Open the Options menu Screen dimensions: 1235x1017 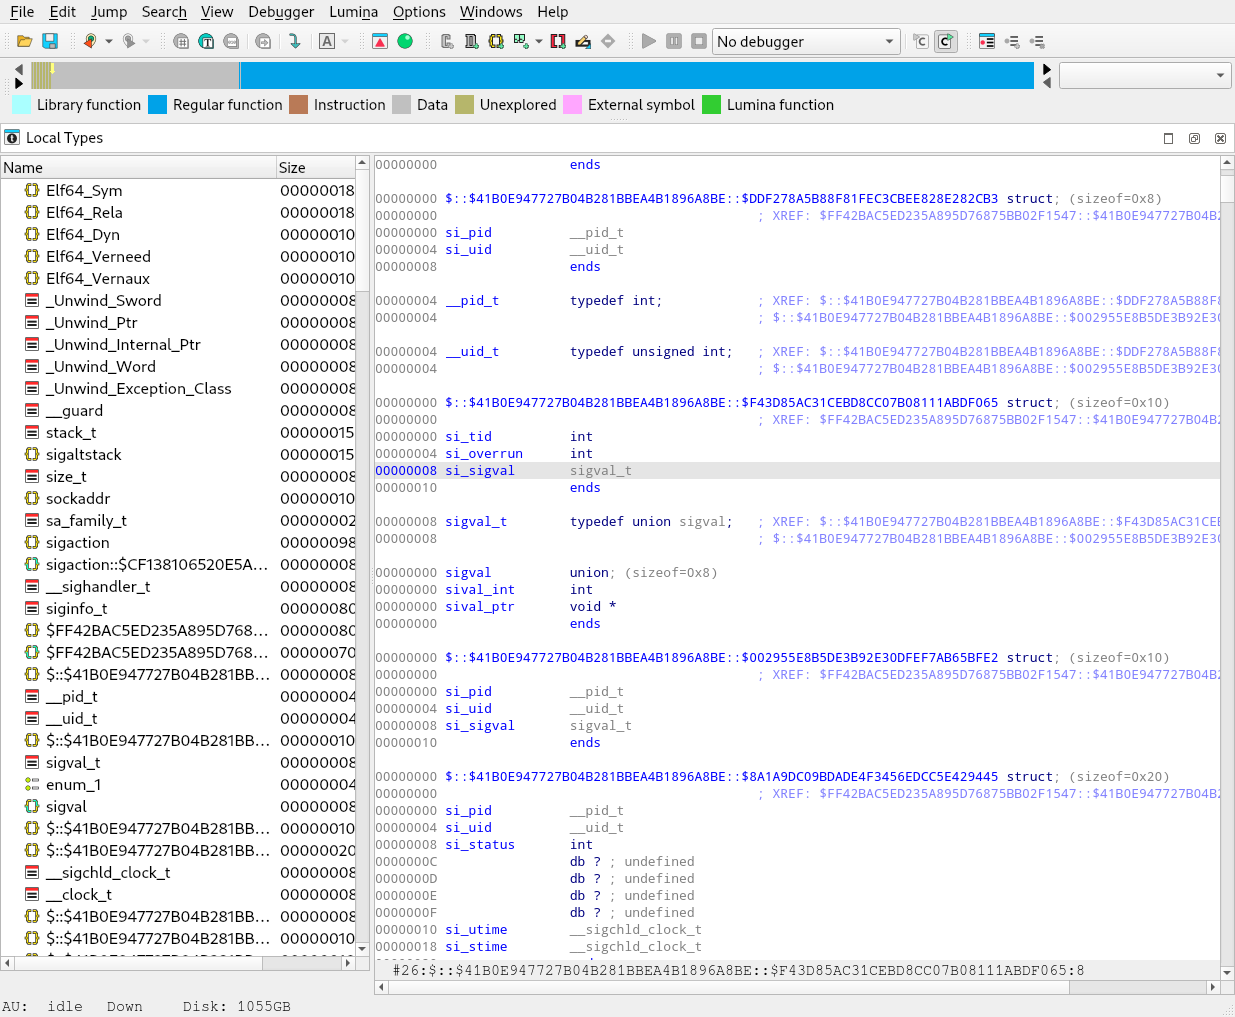point(419,12)
